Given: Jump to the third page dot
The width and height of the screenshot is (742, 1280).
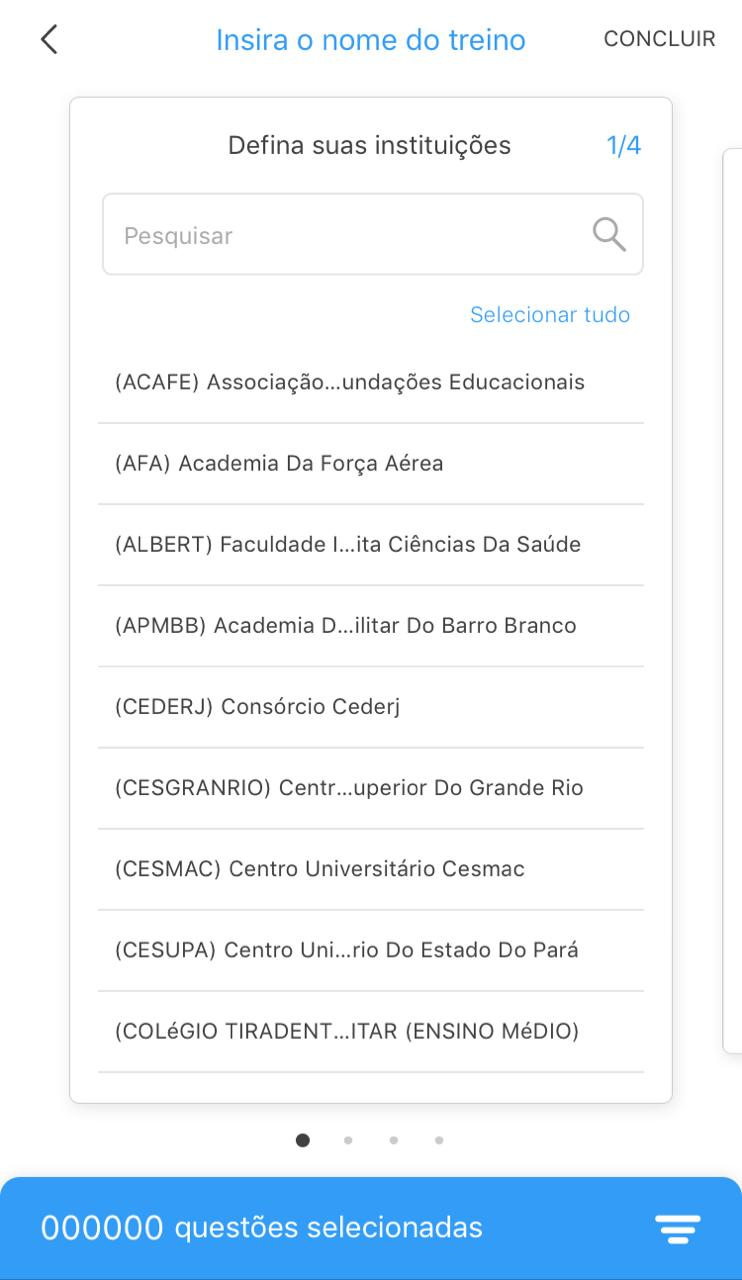Looking at the screenshot, I should tap(394, 1140).
